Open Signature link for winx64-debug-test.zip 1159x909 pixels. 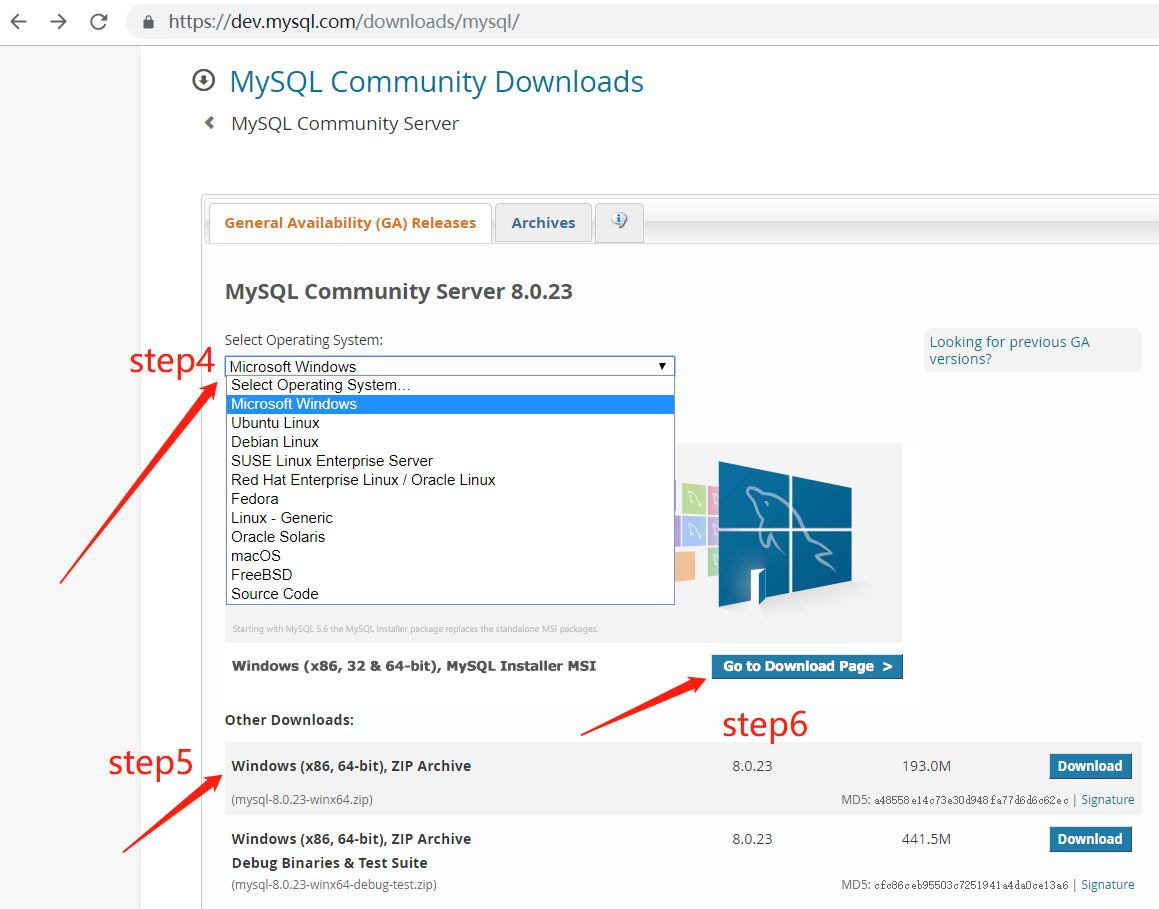(1107, 885)
